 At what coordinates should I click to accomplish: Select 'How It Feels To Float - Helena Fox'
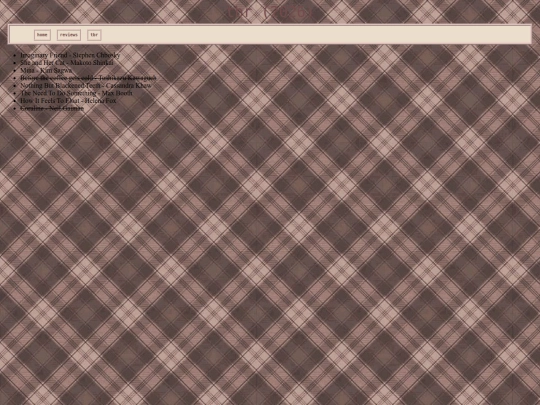tap(68, 101)
